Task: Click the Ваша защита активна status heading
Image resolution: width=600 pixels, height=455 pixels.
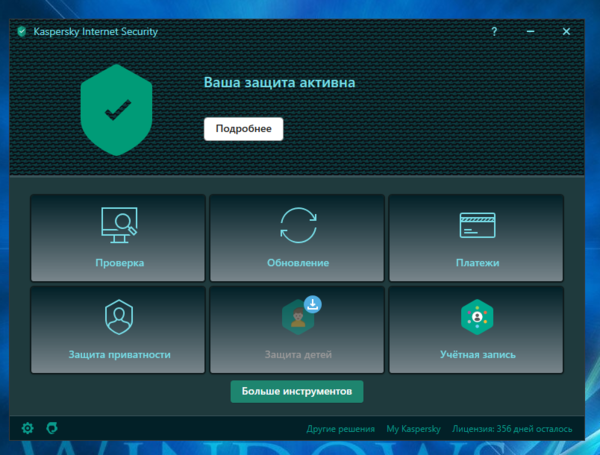Action: click(x=279, y=82)
